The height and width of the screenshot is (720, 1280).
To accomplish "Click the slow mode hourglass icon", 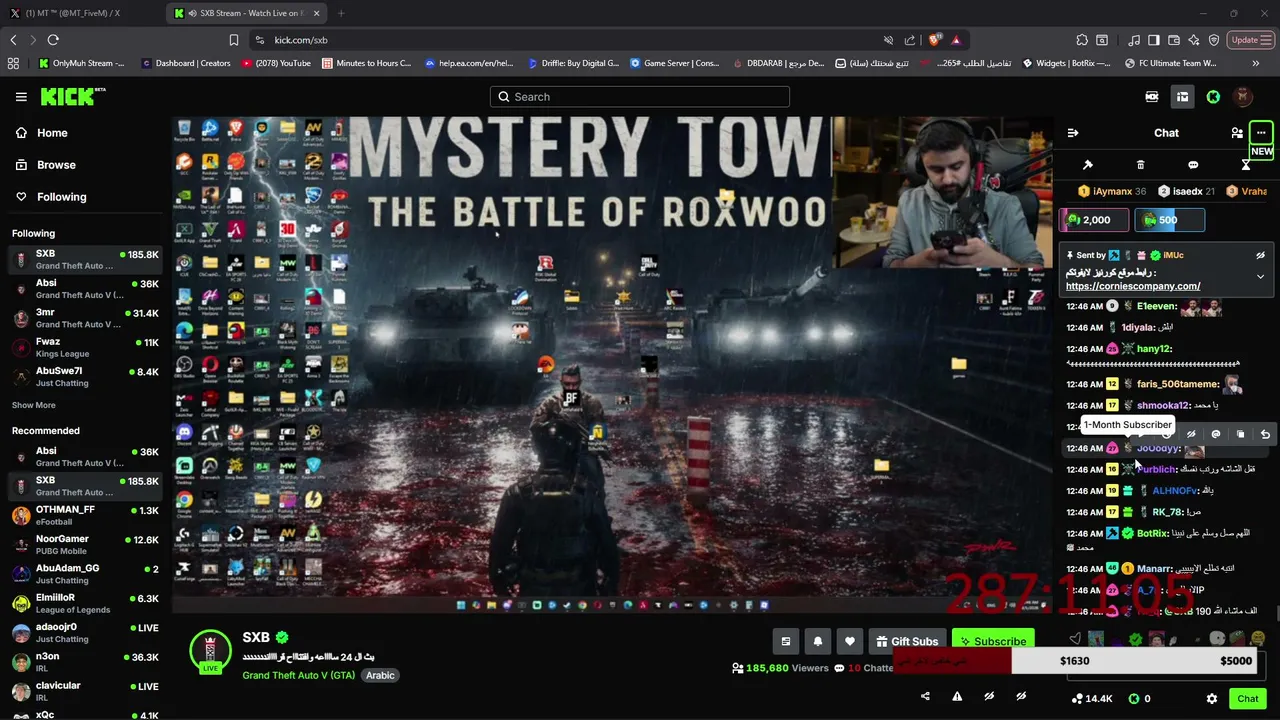I will tap(1246, 165).
